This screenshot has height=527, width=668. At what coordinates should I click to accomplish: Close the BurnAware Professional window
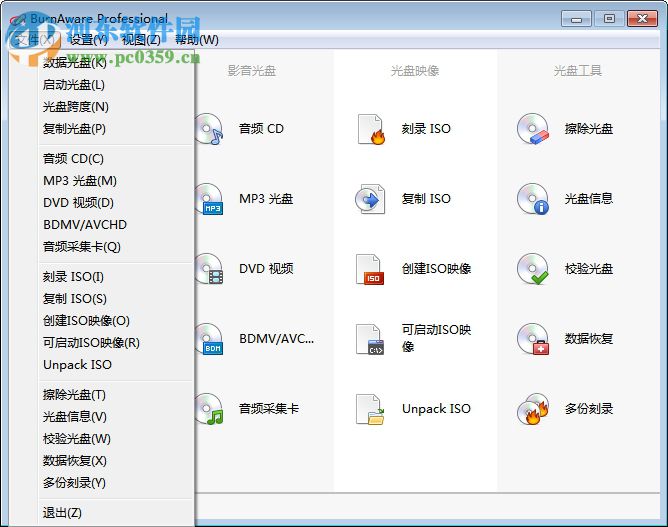click(x=642, y=19)
